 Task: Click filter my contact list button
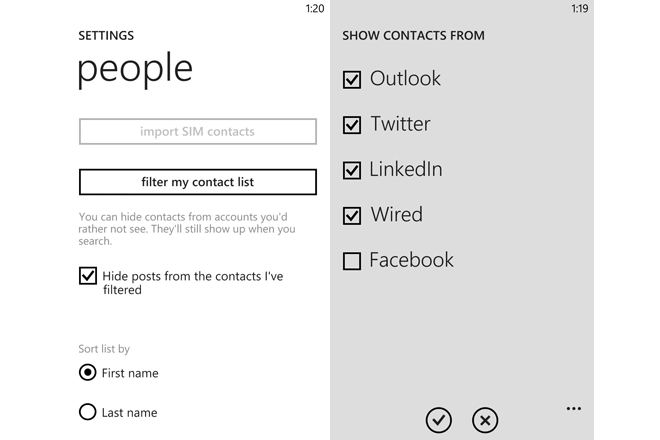pyautogui.click(x=198, y=182)
